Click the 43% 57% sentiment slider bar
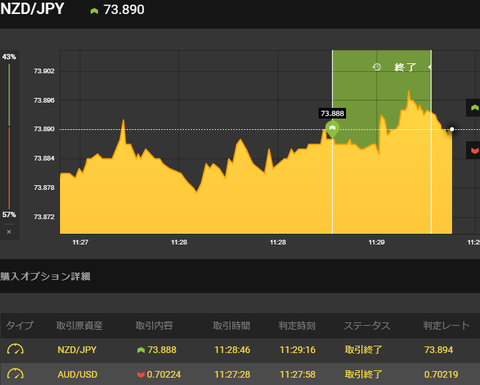 point(9,136)
